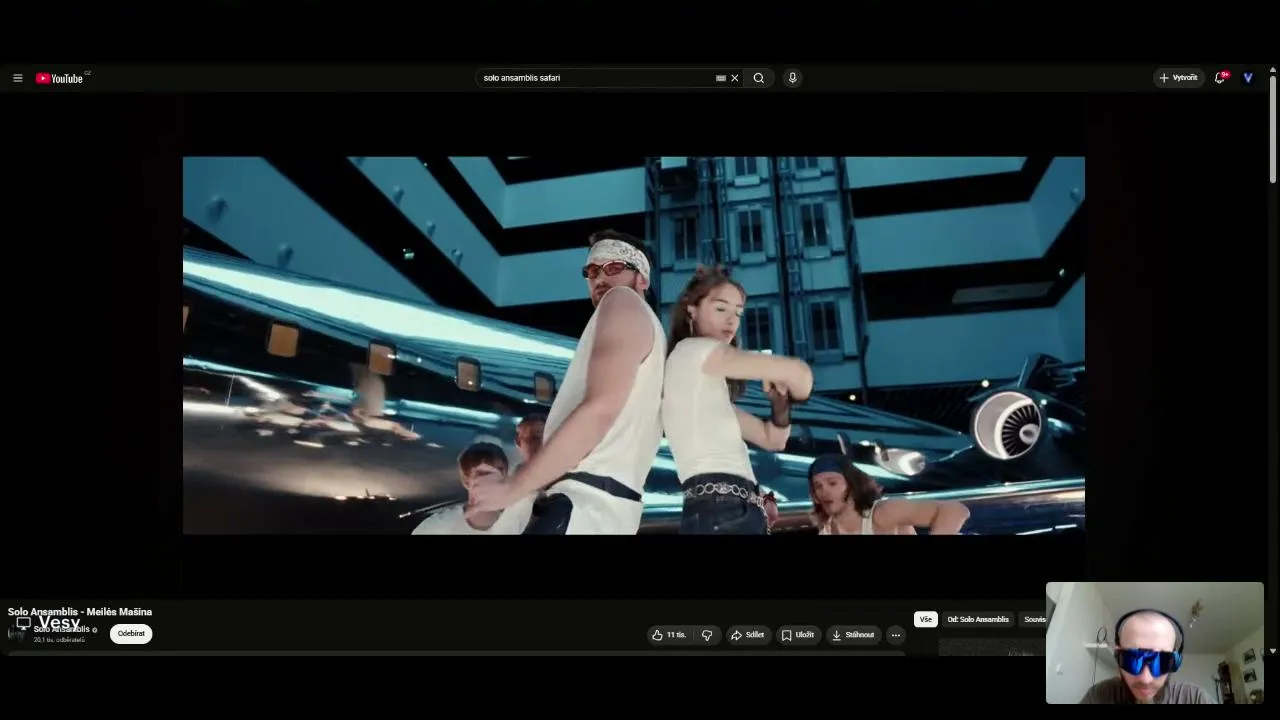
Task: Start voice search with the microphone
Action: [792, 78]
